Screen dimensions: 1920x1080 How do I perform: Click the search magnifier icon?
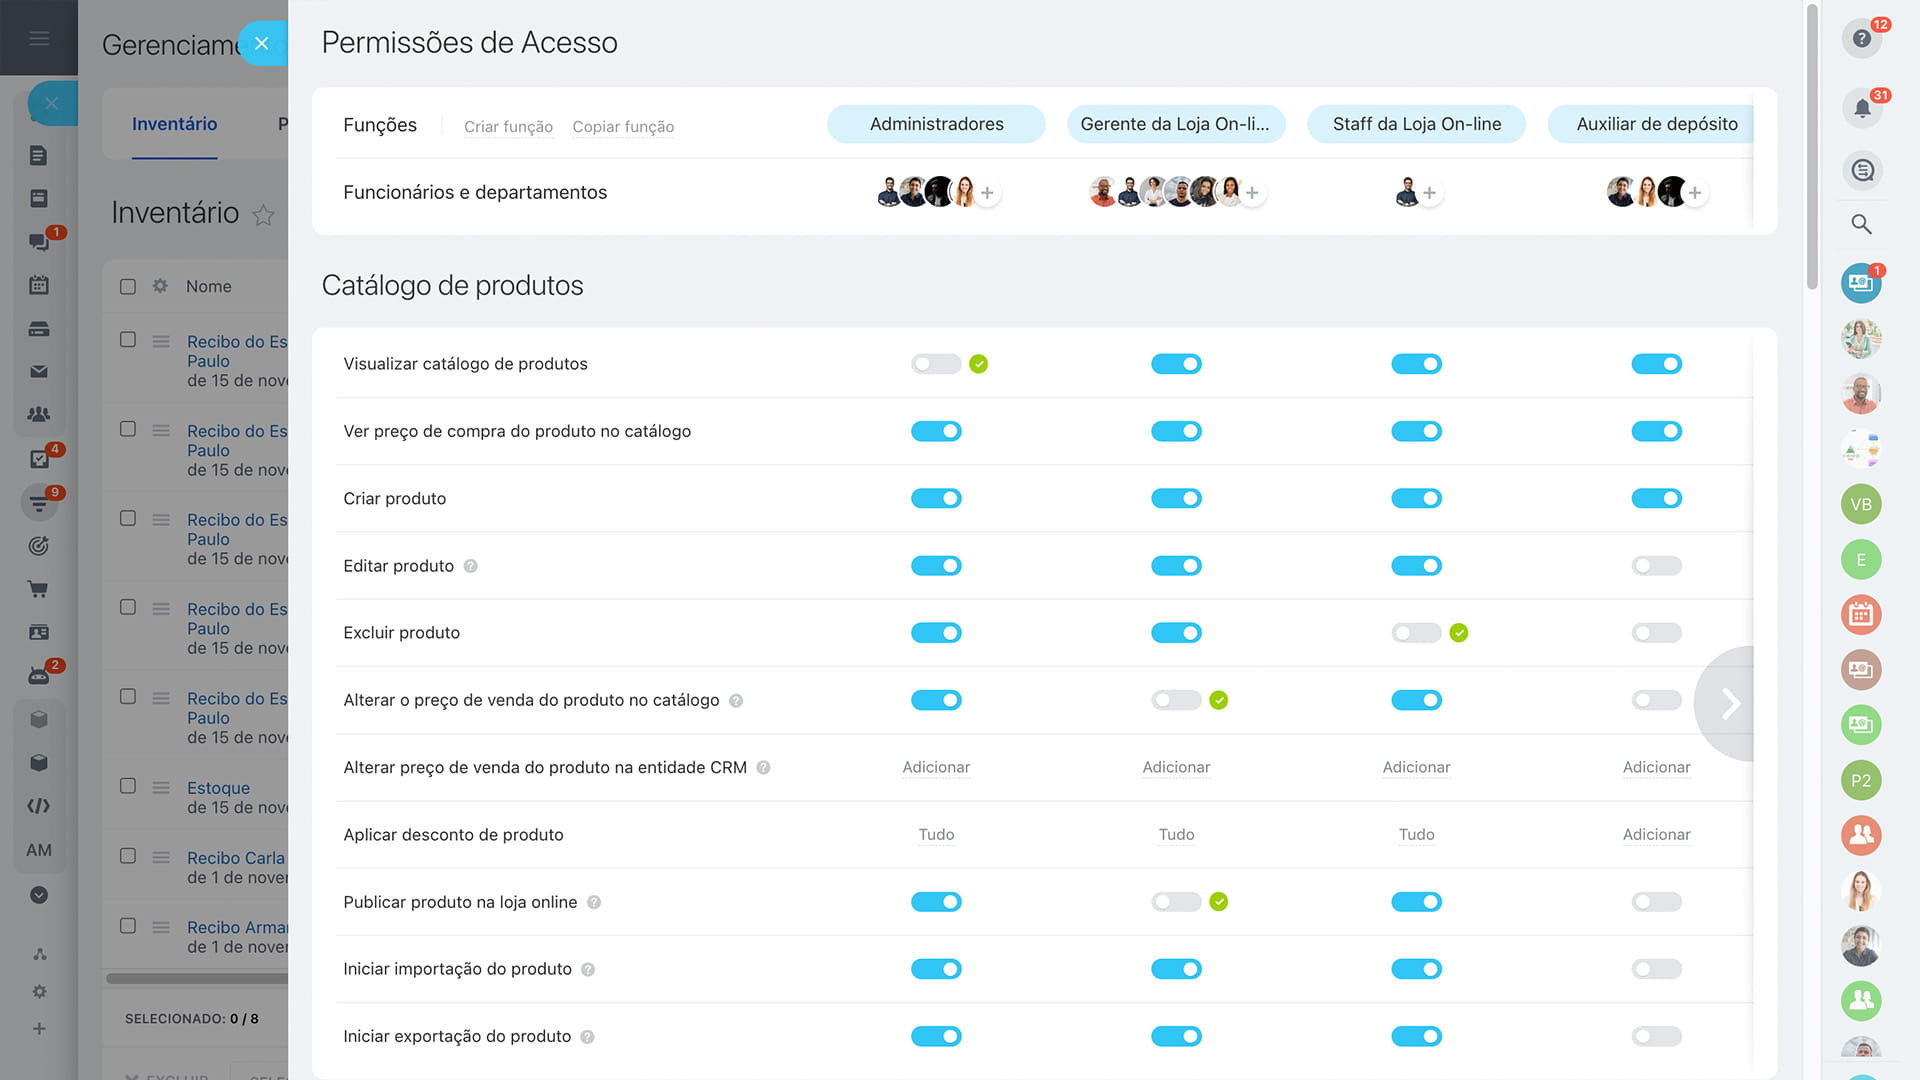[x=1861, y=224]
